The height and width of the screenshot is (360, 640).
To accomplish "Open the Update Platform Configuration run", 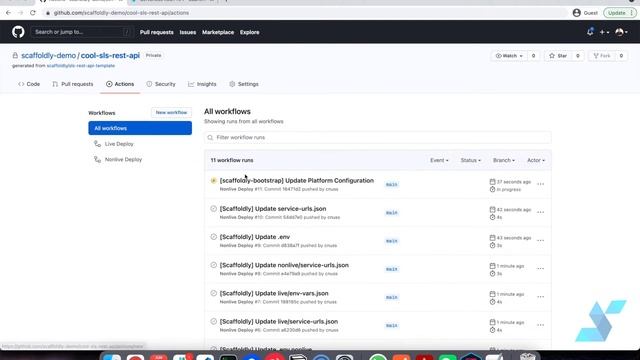I will point(297,180).
